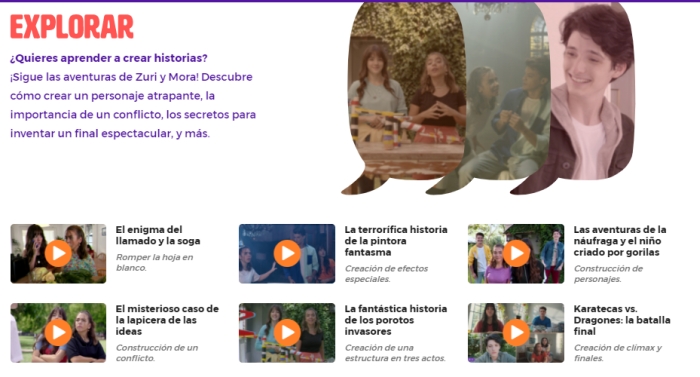Click paragraph about las aventuras de Zuri y Mora
The width and height of the screenshot is (700, 377).
(x=133, y=105)
